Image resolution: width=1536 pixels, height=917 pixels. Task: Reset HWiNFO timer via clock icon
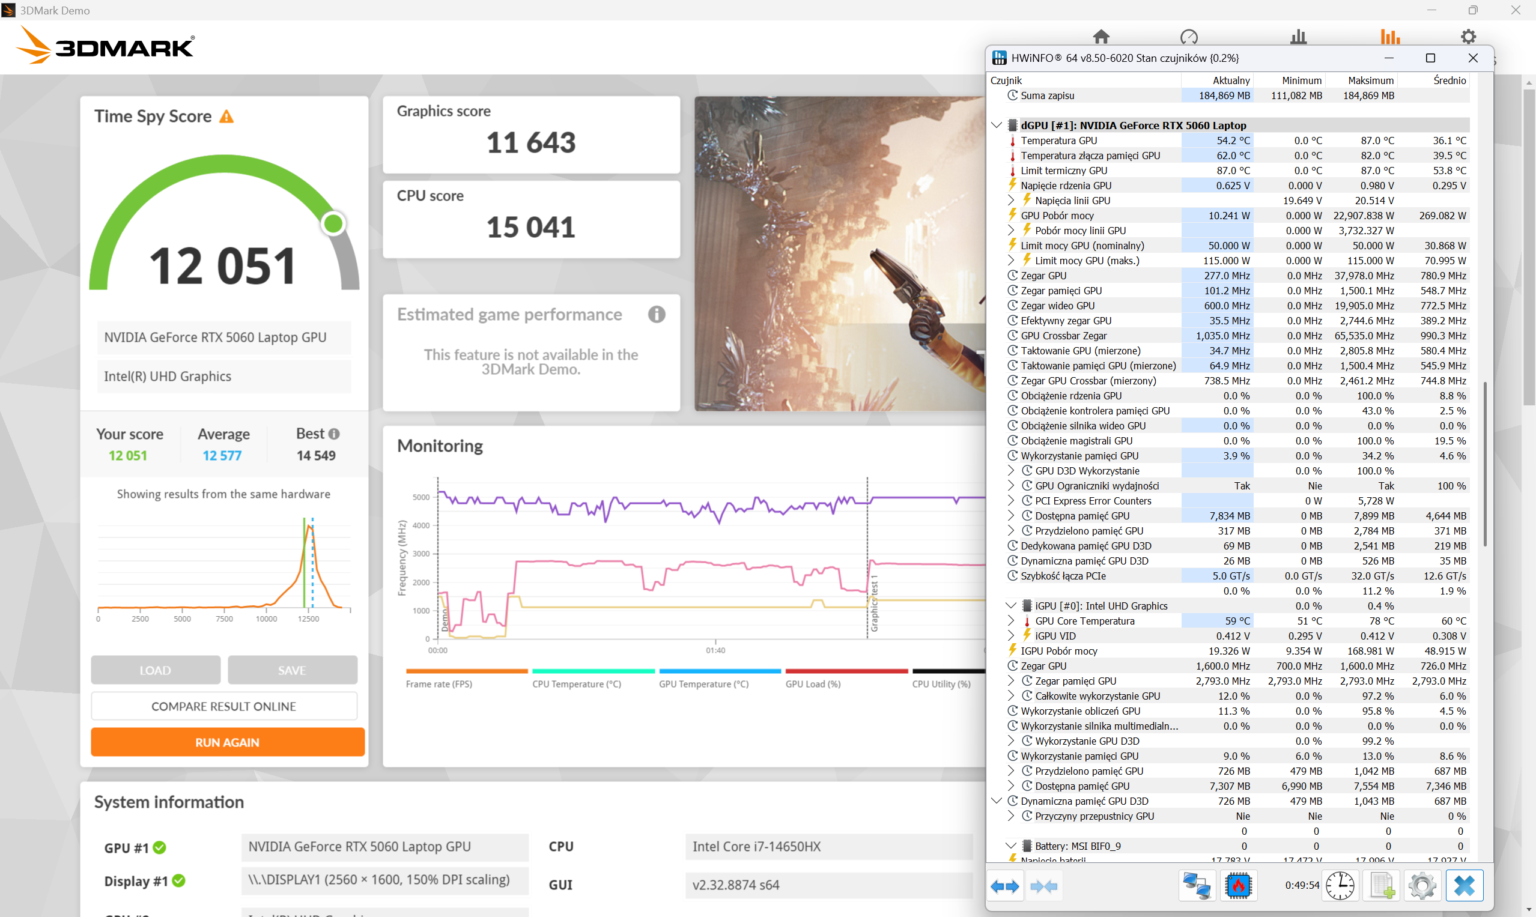[1340, 886]
